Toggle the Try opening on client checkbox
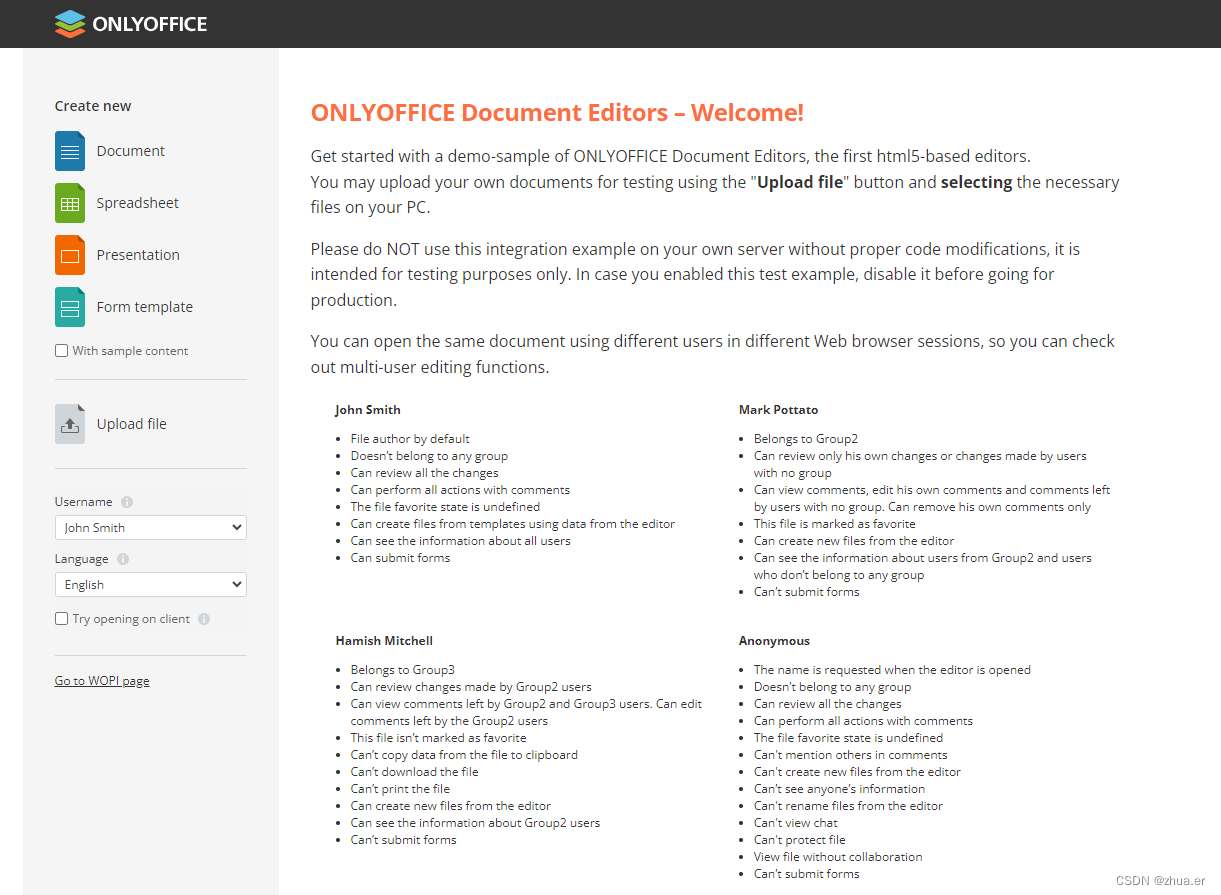 click(x=62, y=619)
